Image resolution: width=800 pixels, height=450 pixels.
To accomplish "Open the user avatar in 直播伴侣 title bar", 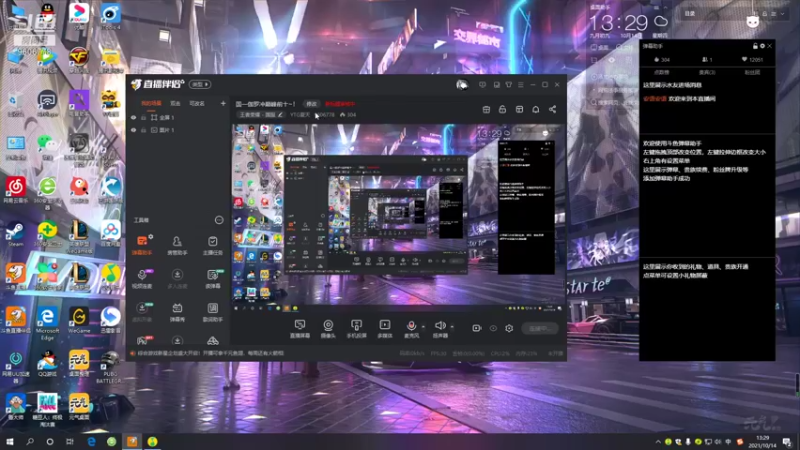I will 462,85.
